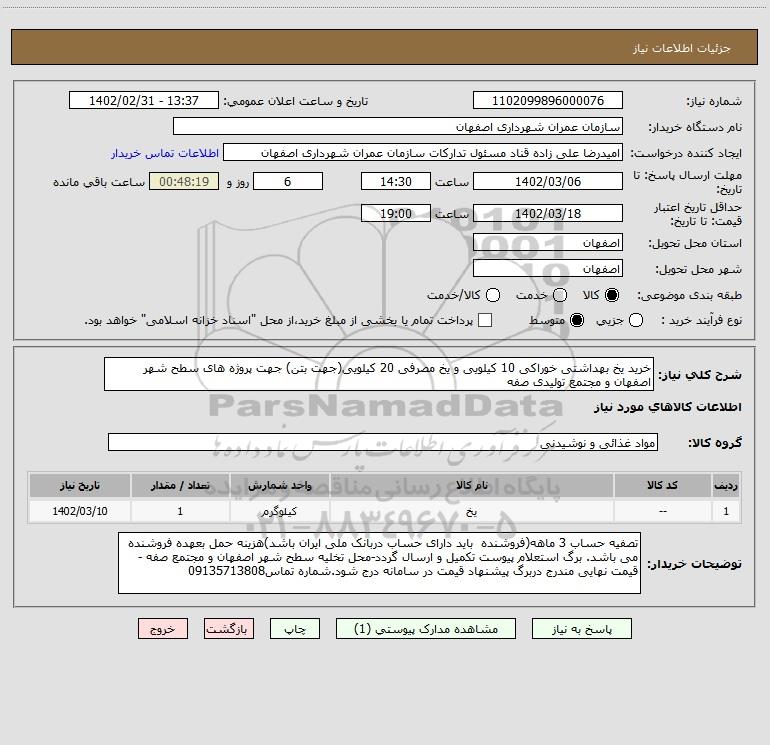This screenshot has width=770, height=745.
Task: Click the deadline time field 14:30
Action: pyautogui.click(x=396, y=181)
